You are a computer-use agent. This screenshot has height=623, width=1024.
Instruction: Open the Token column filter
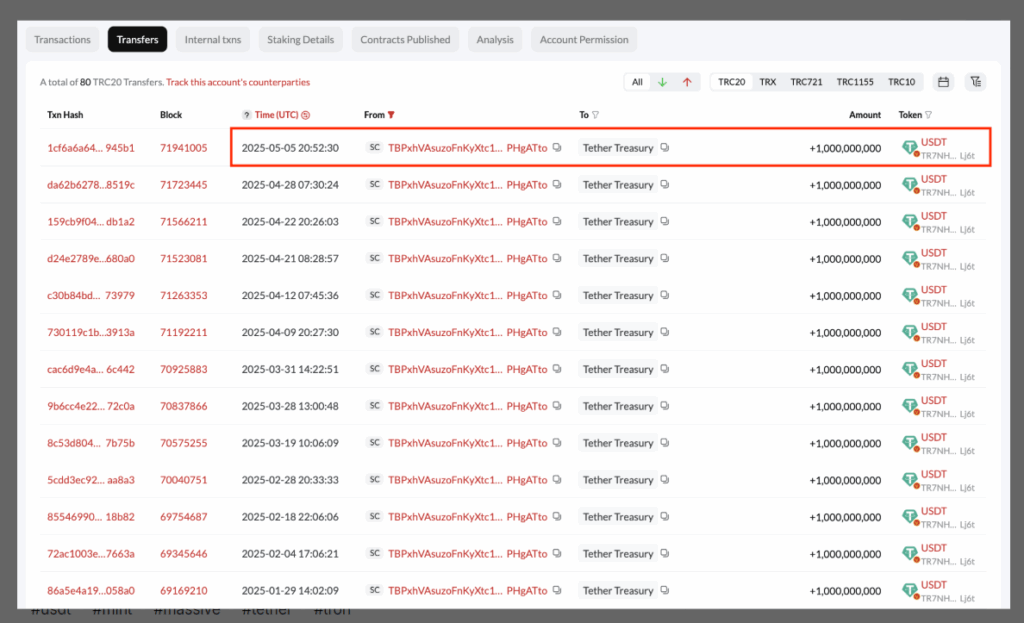point(929,115)
